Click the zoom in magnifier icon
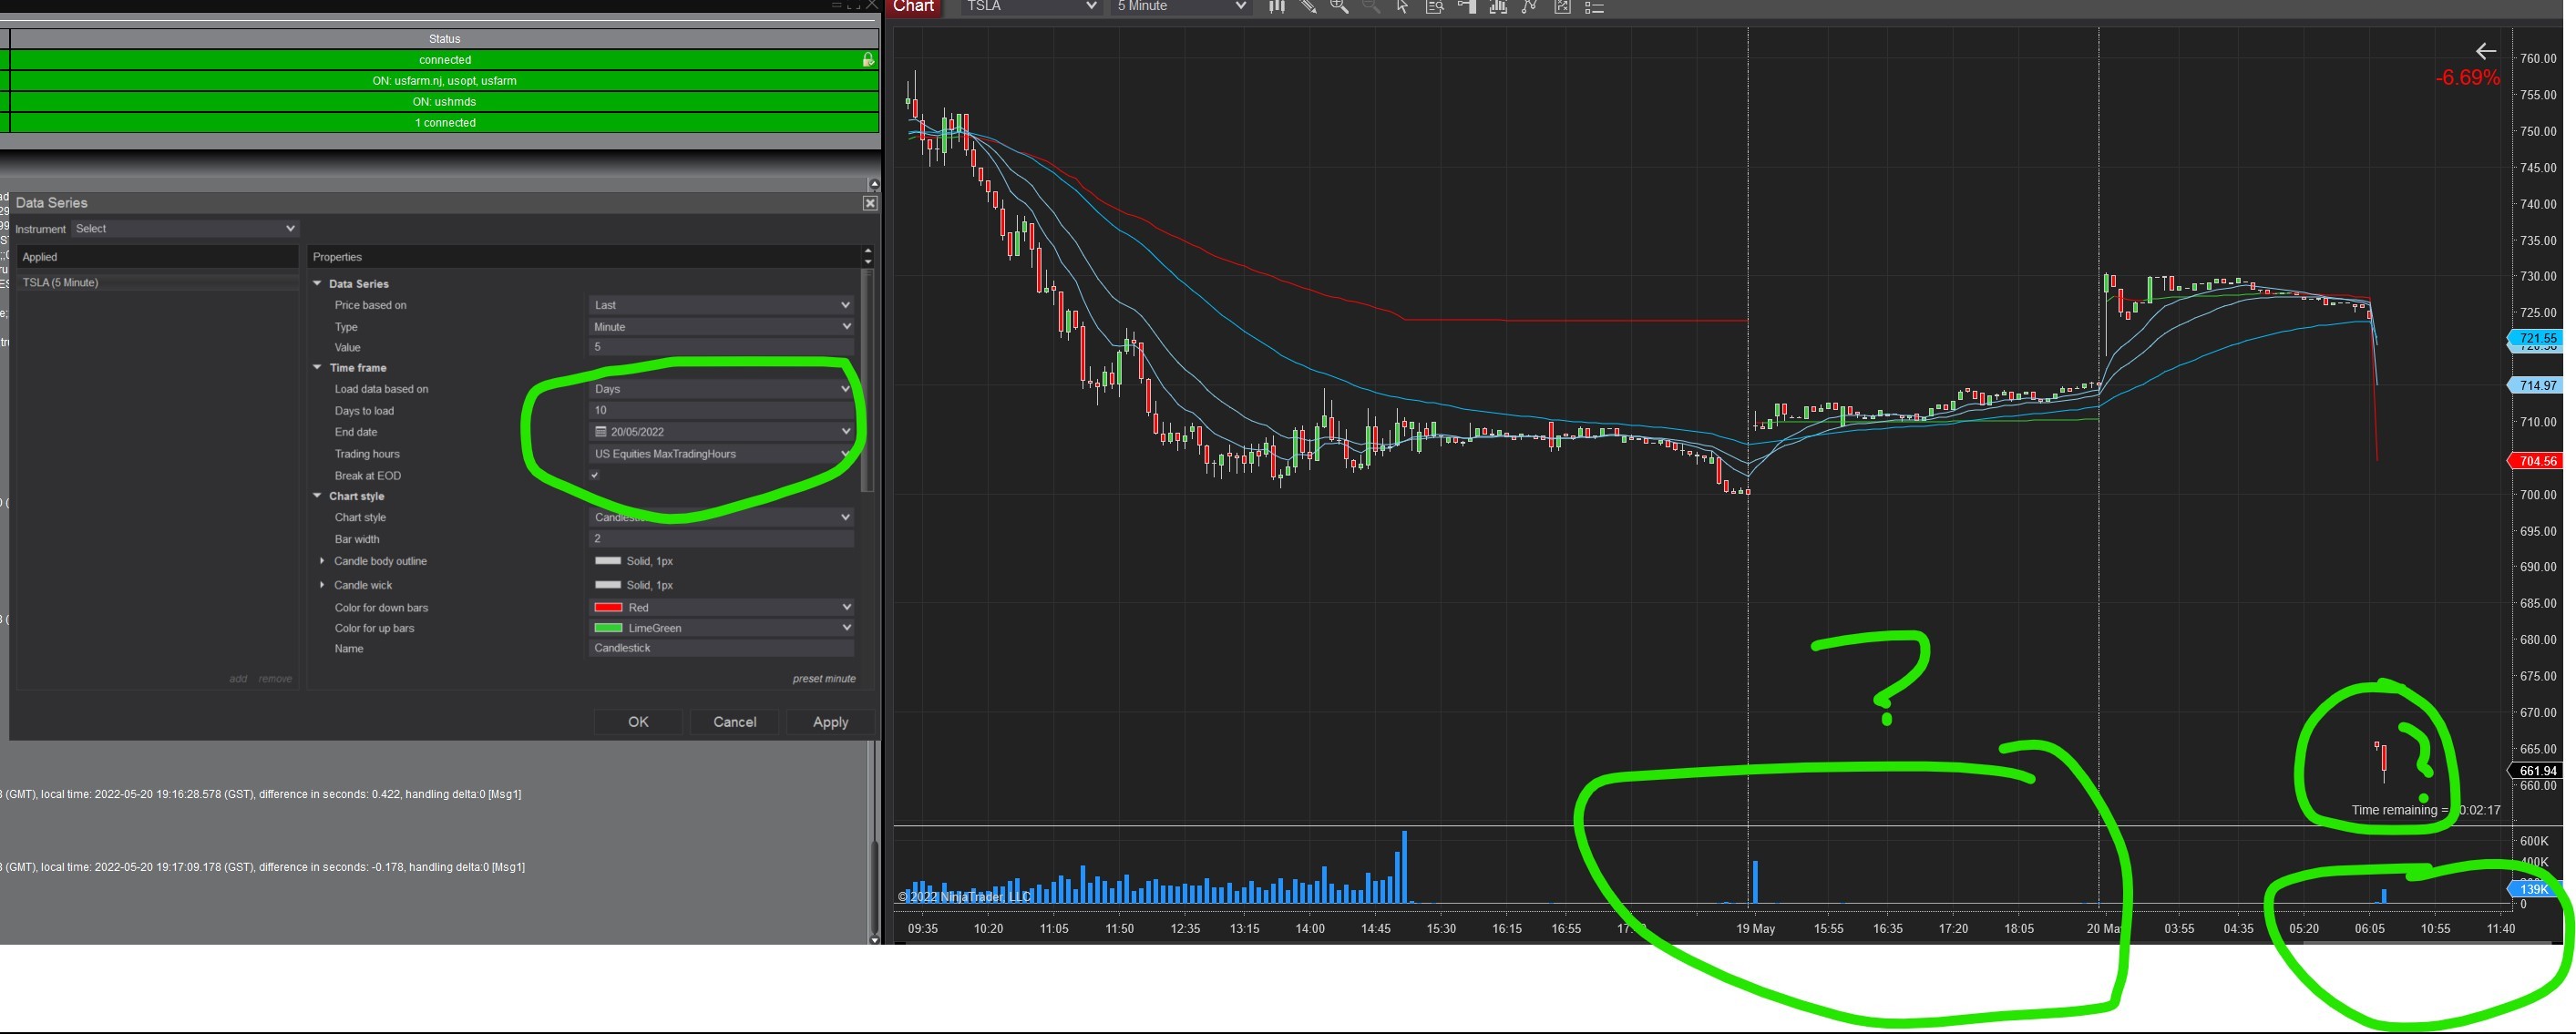The height and width of the screenshot is (1034, 2576). (x=1339, y=7)
